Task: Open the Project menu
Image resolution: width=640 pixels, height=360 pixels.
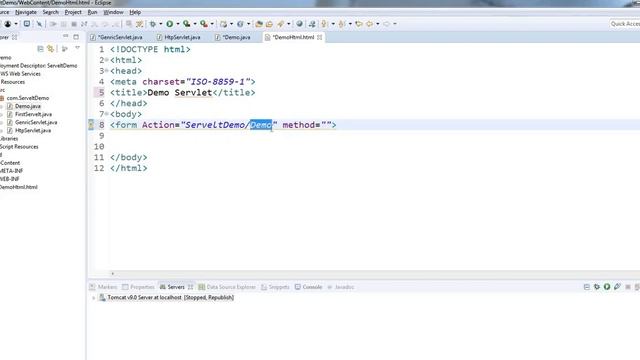Action: [x=73, y=12]
